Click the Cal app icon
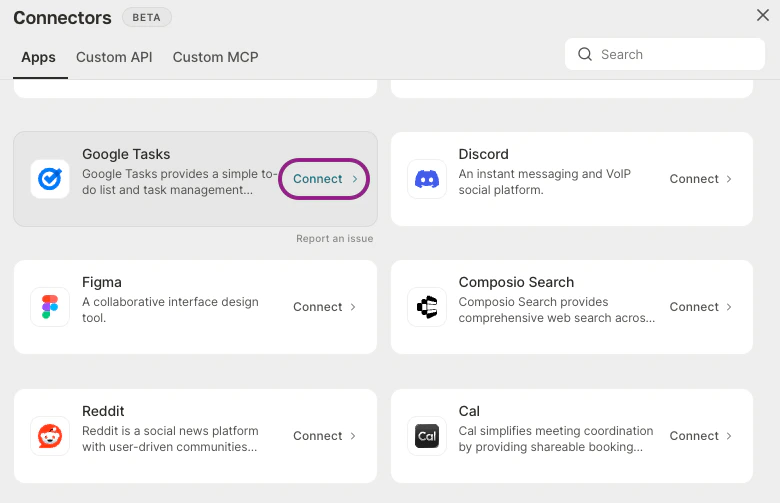This screenshot has width=780, height=503. pos(427,436)
